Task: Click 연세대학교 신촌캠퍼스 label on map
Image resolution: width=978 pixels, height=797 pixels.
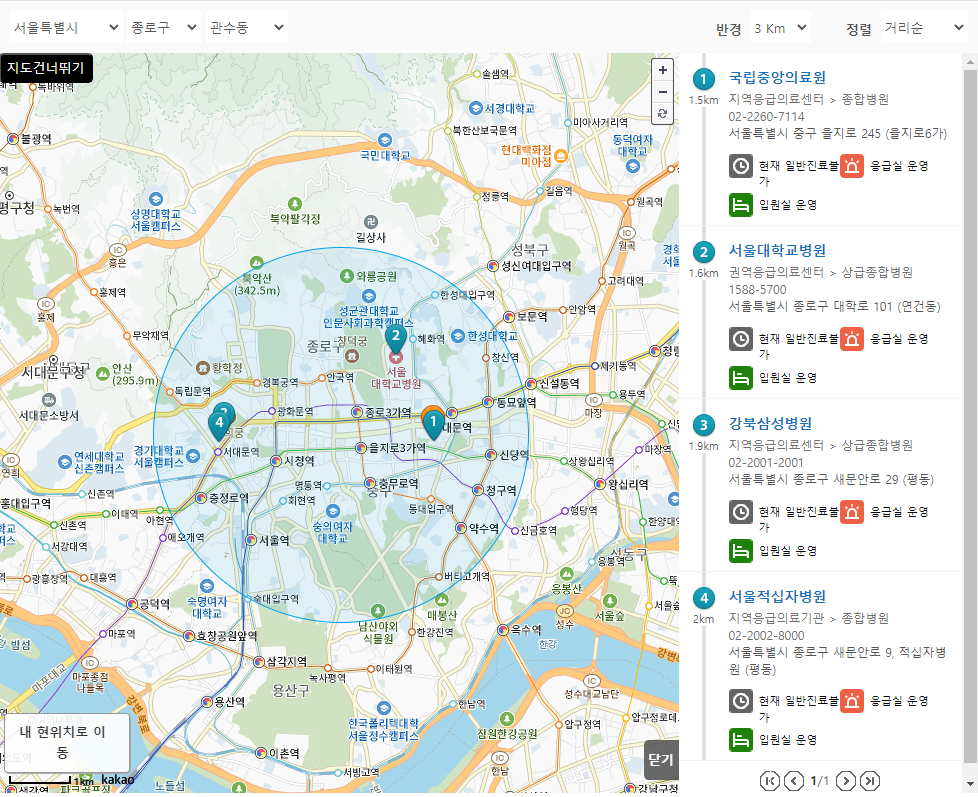Action: coord(99,462)
